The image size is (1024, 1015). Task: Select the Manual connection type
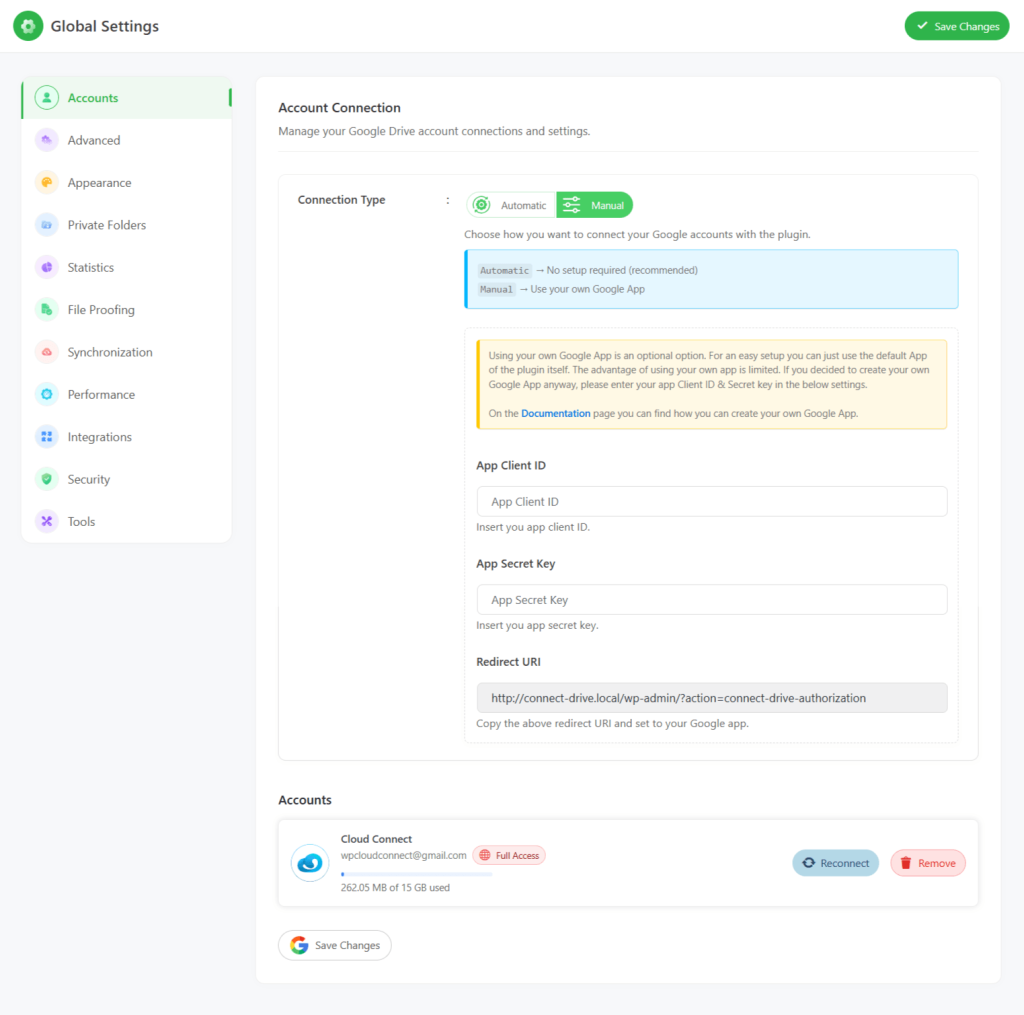[x=595, y=205]
